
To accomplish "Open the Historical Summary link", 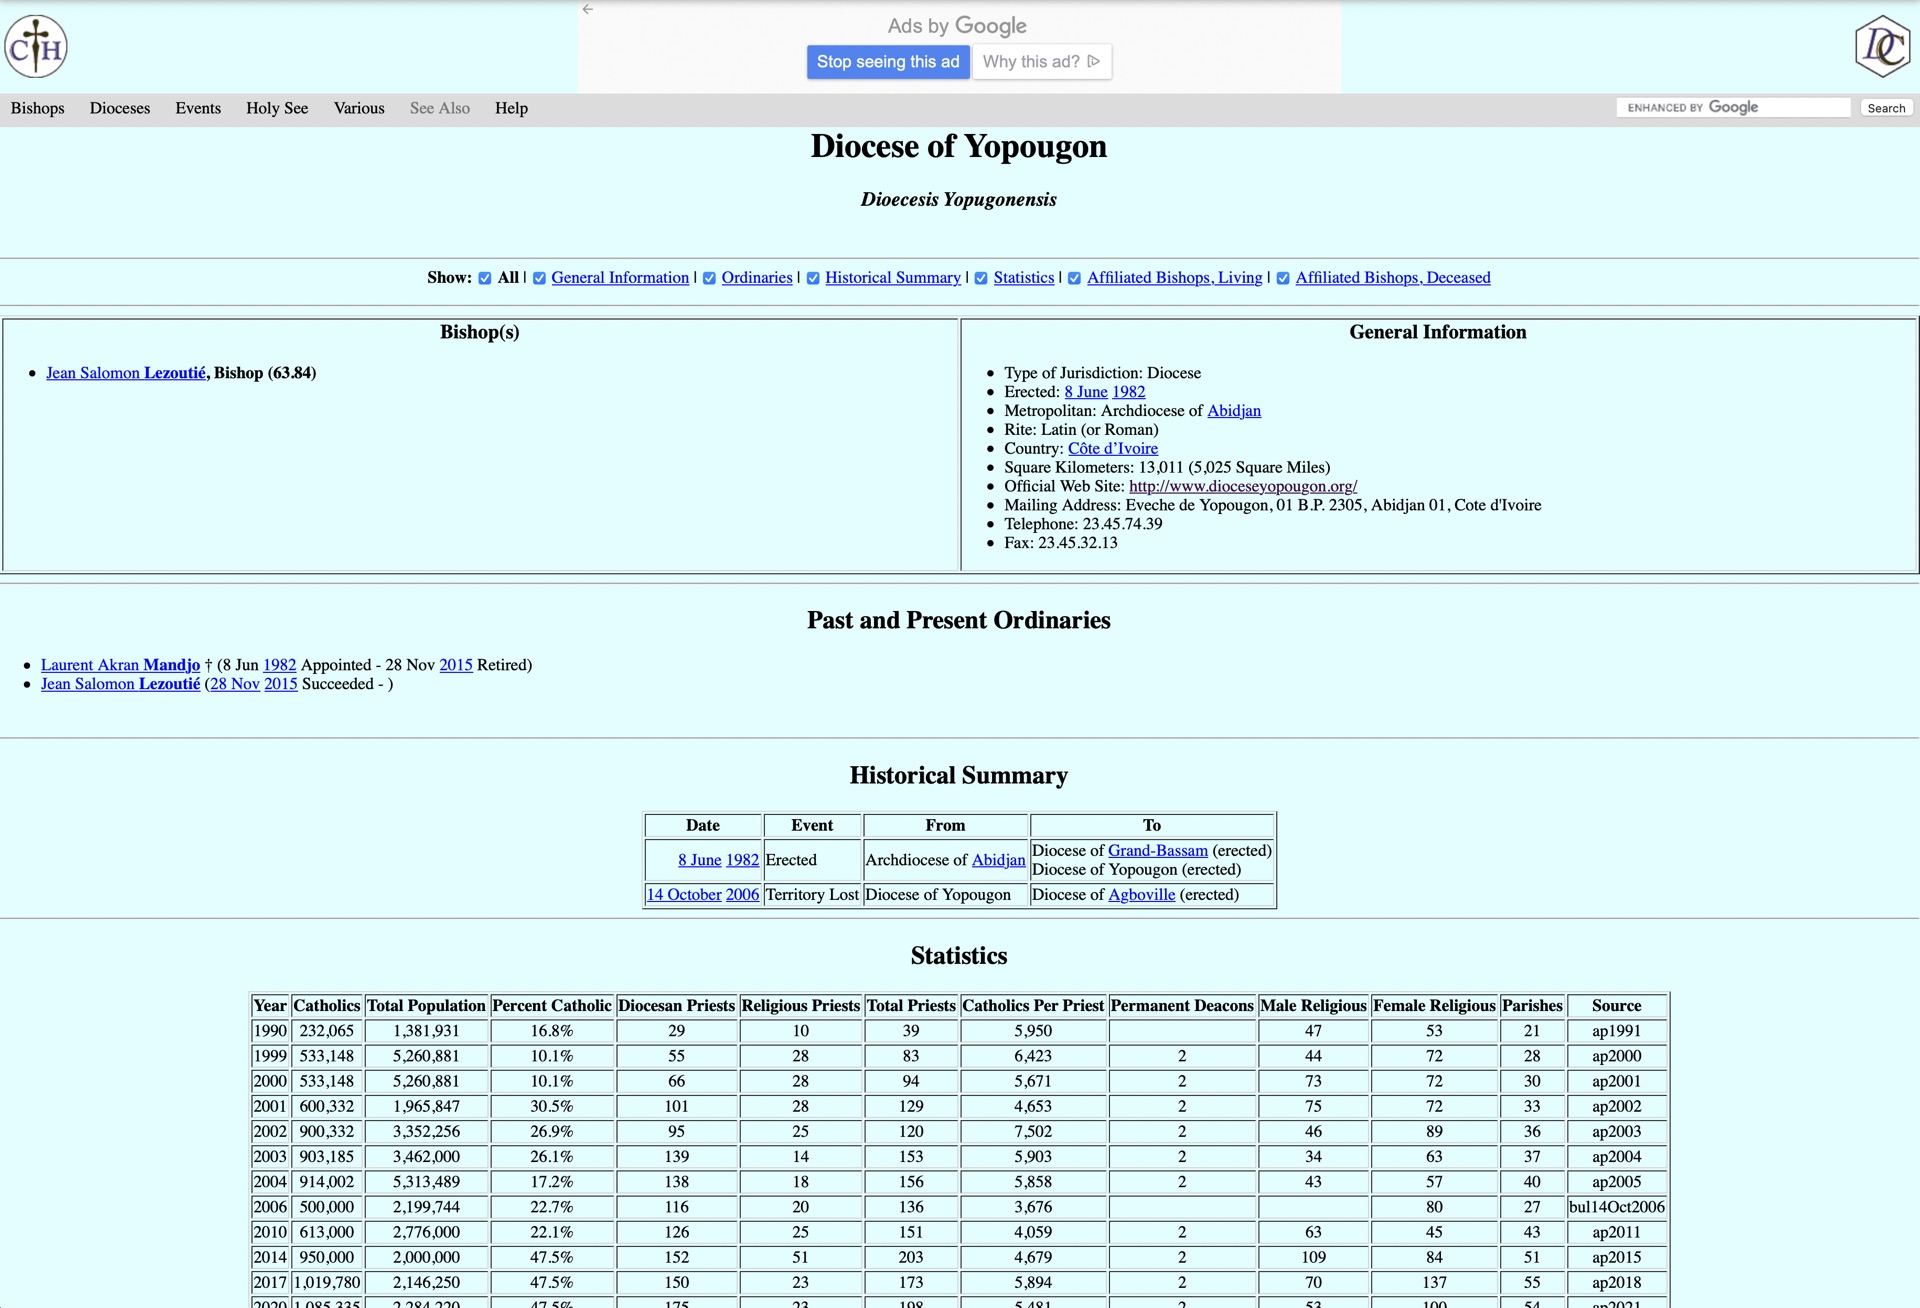I will (893, 278).
